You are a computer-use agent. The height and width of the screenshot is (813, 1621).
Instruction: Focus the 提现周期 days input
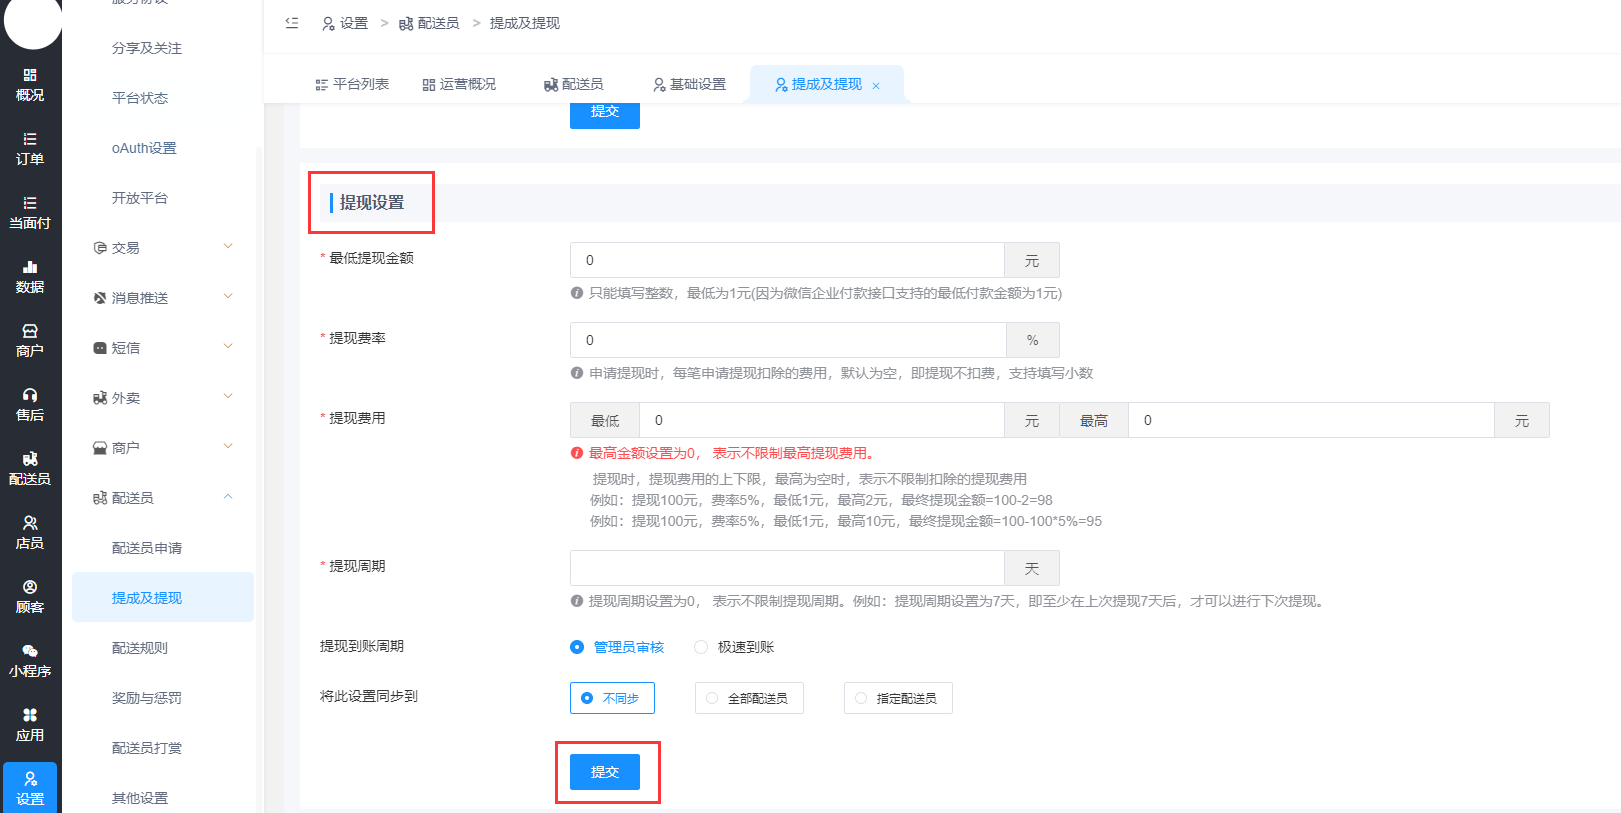pyautogui.click(x=787, y=568)
